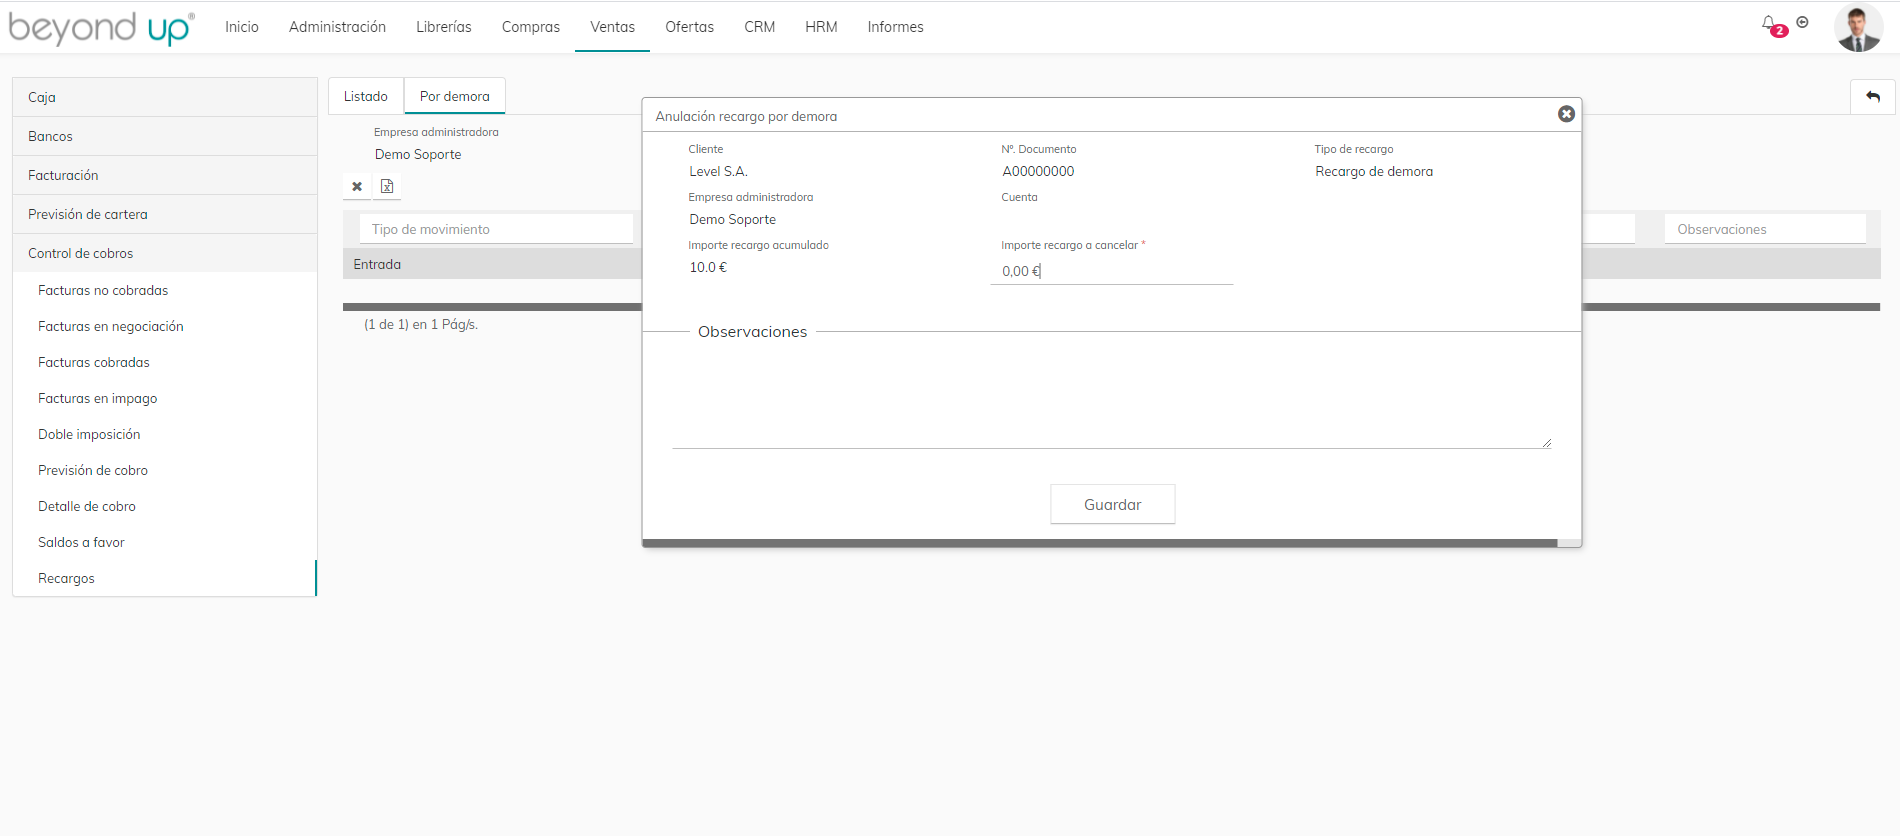Click Demo Soporte under Empresa administradora on page
1900x836 pixels.
tap(418, 154)
